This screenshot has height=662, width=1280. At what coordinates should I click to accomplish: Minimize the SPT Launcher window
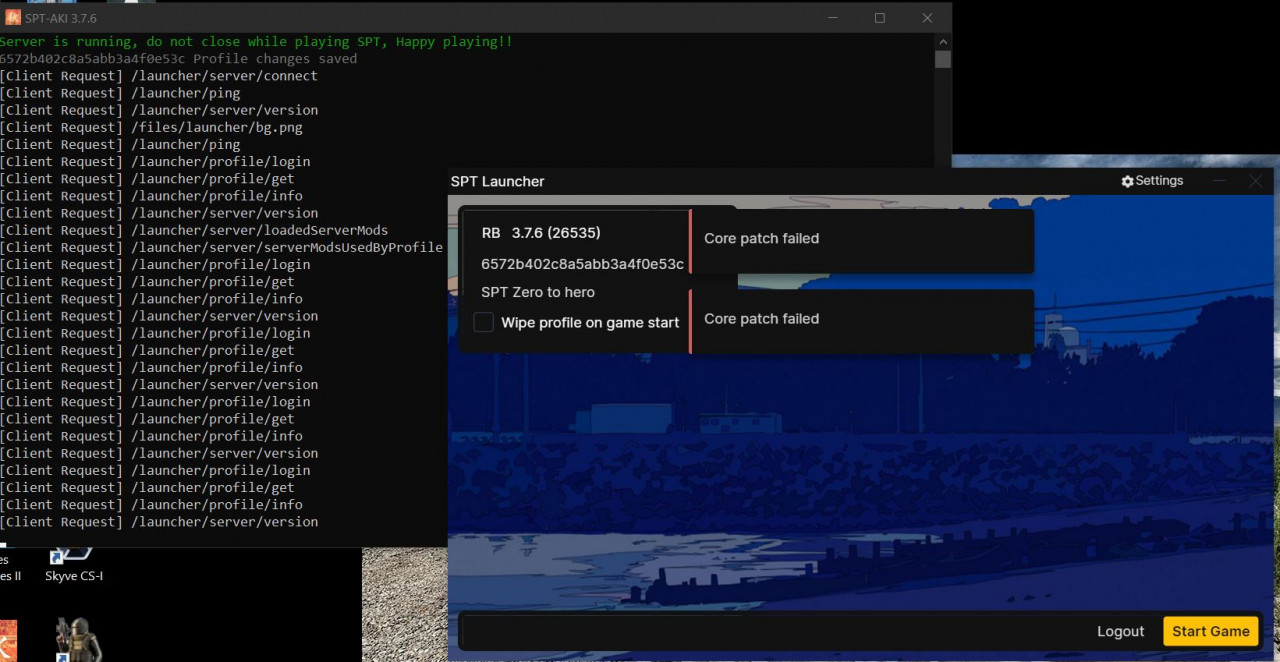click(1219, 181)
